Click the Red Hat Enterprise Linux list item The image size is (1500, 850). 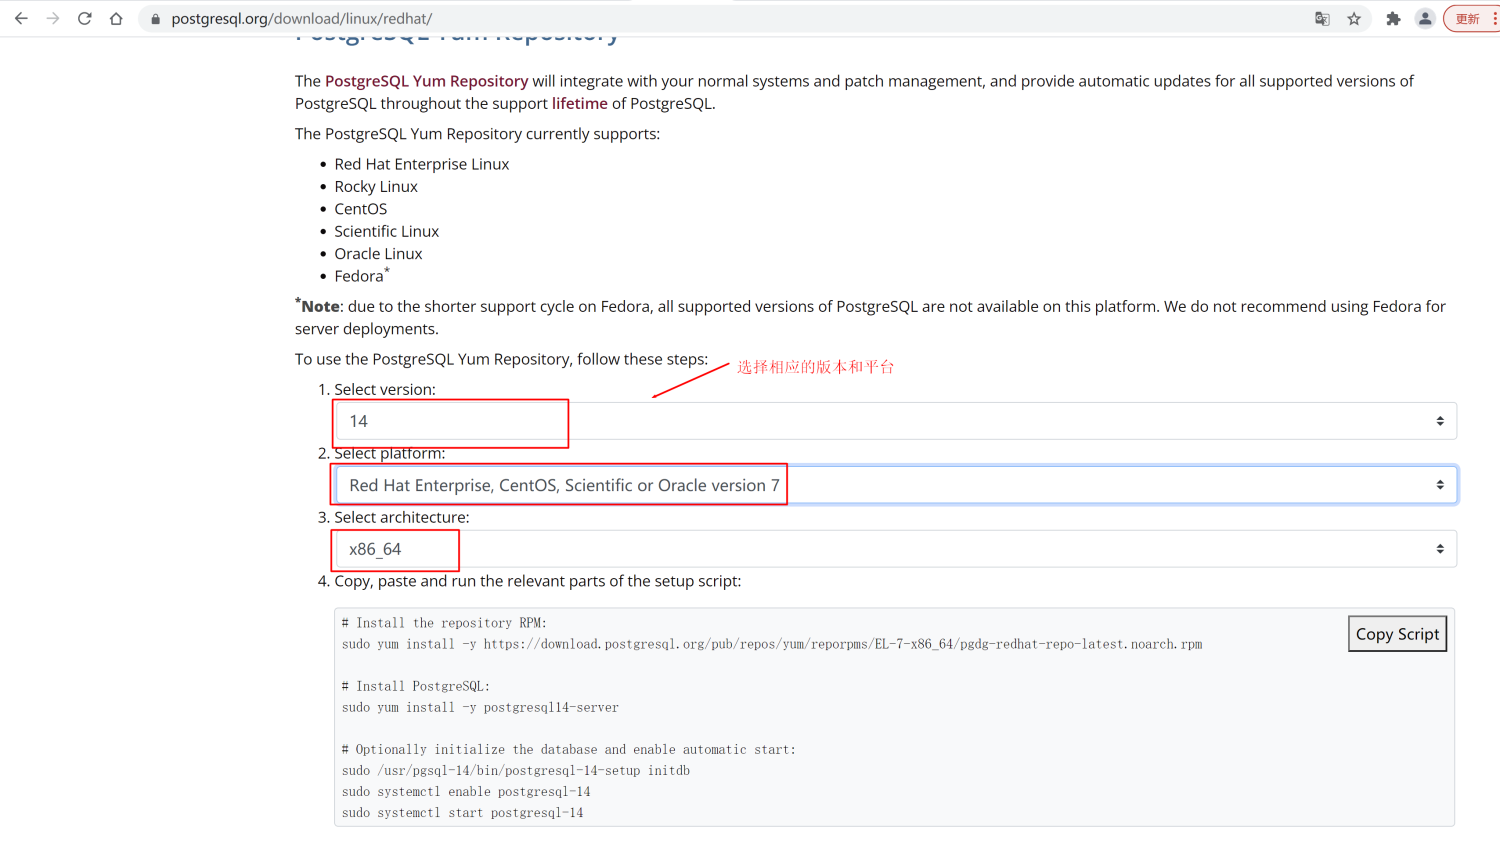[x=422, y=164]
